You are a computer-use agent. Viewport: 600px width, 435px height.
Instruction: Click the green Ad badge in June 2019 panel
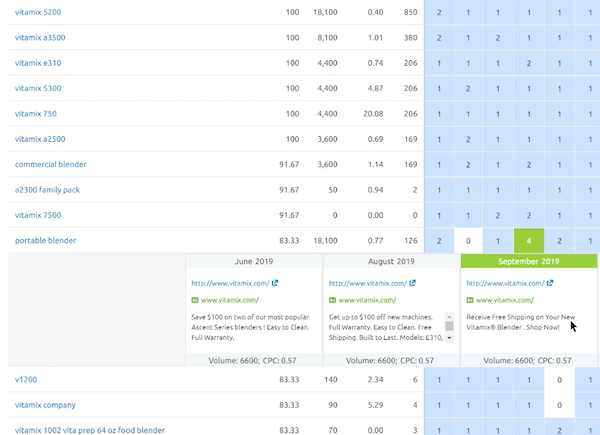[194, 300]
